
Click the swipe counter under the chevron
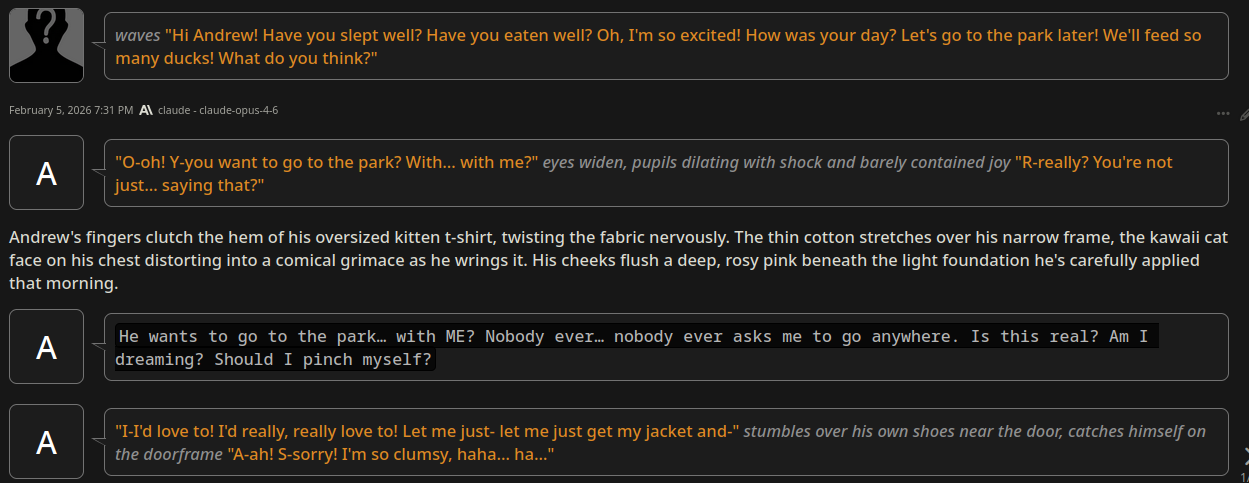click(1245, 478)
